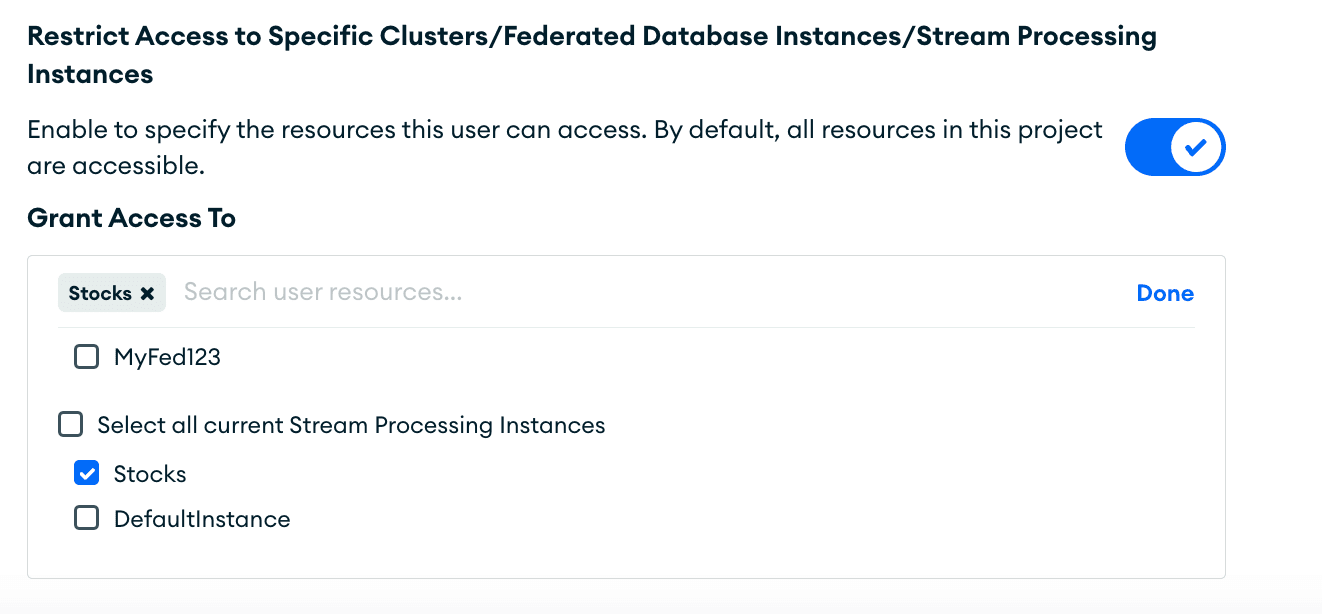Screen dimensions: 1322x614
Task: Check the MyFed123 checkbox
Action: [x=87, y=357]
